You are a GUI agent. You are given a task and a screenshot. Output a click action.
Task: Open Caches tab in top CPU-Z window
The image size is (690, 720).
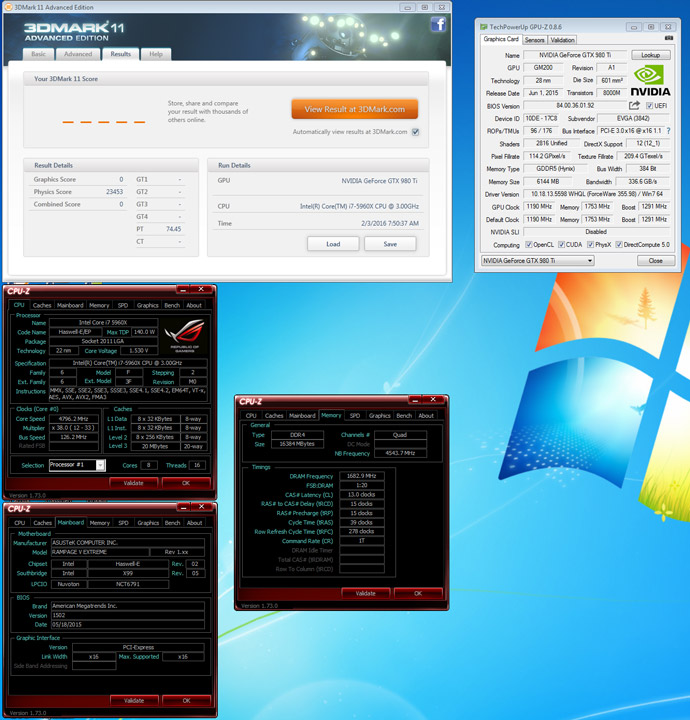42,305
